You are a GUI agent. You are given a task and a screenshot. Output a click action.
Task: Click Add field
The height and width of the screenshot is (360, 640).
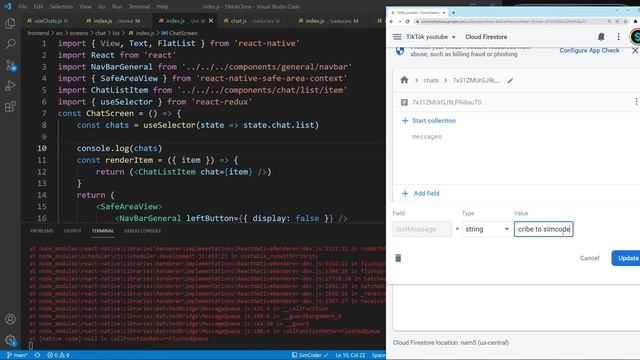coord(420,193)
